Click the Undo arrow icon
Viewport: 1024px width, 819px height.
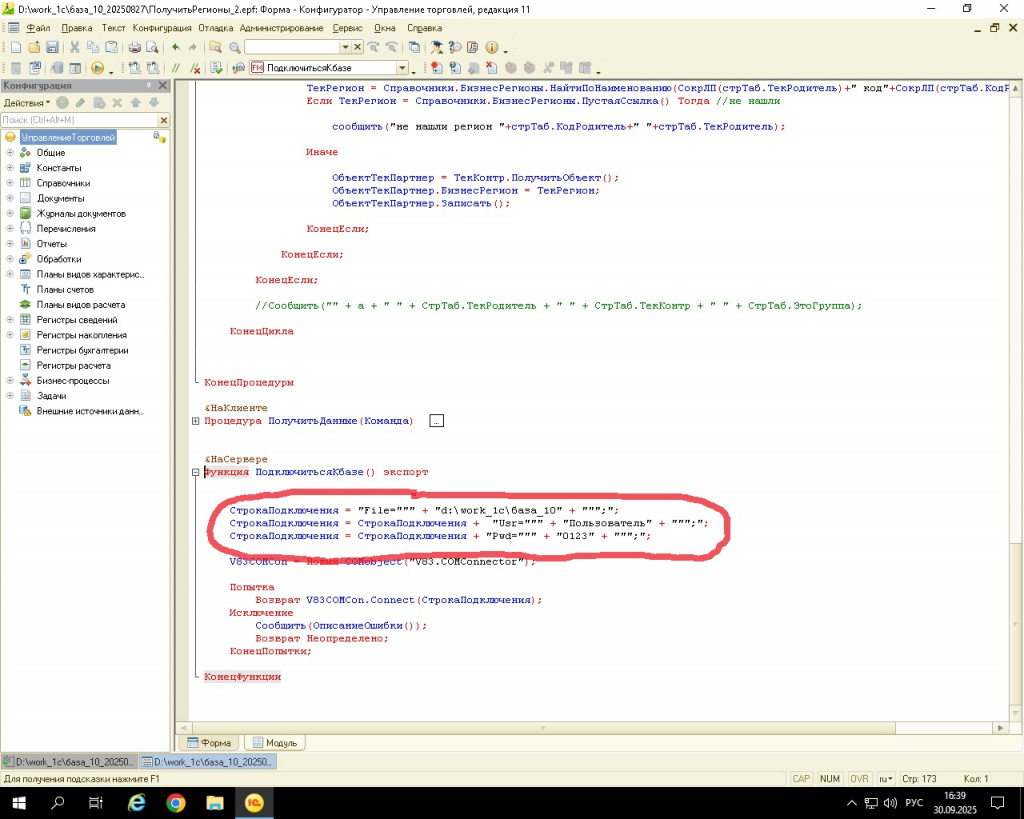pos(177,48)
